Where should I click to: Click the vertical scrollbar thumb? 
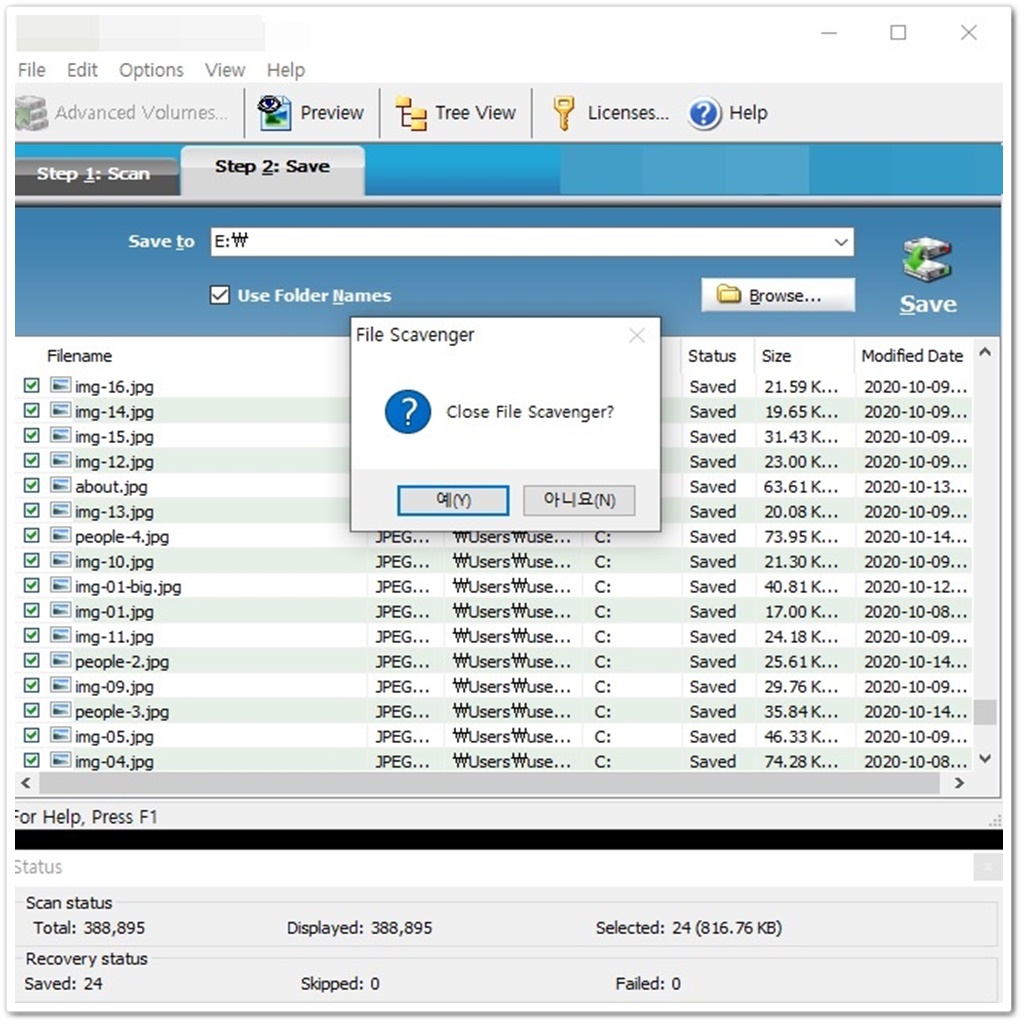coord(985,712)
